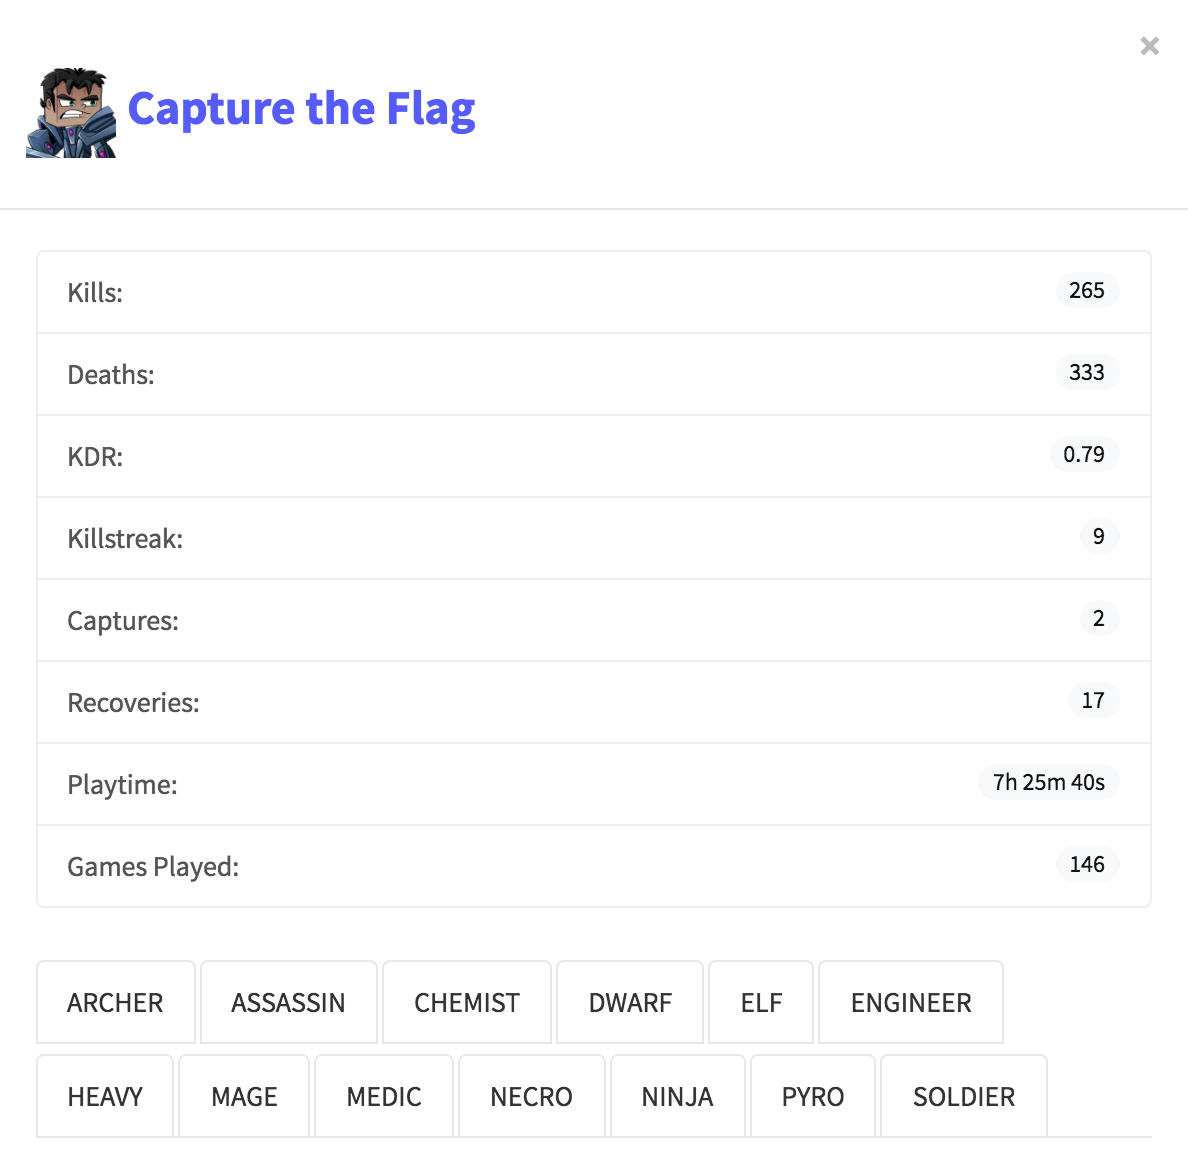Select the Games Played stat row
This screenshot has height=1164, width=1188.
click(x=594, y=866)
